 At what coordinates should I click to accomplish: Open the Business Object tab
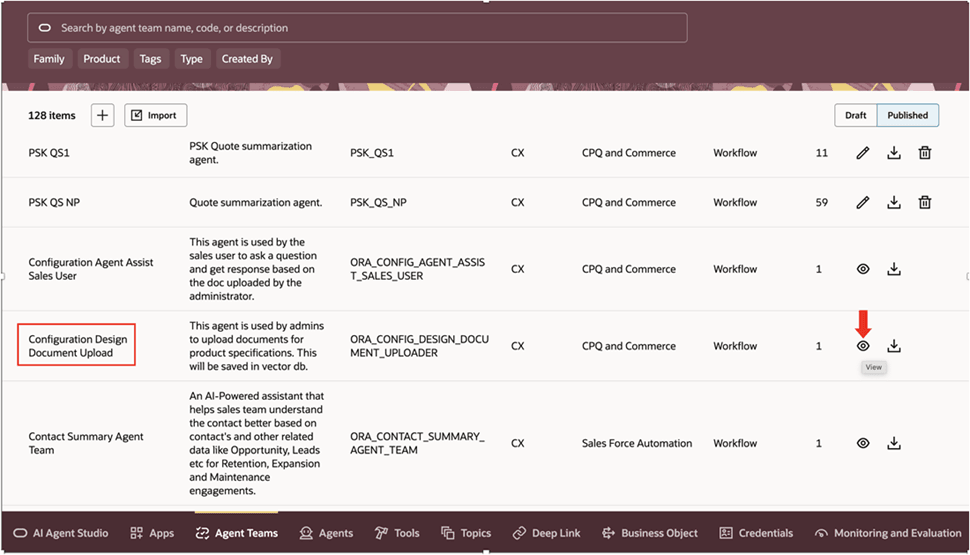650,533
